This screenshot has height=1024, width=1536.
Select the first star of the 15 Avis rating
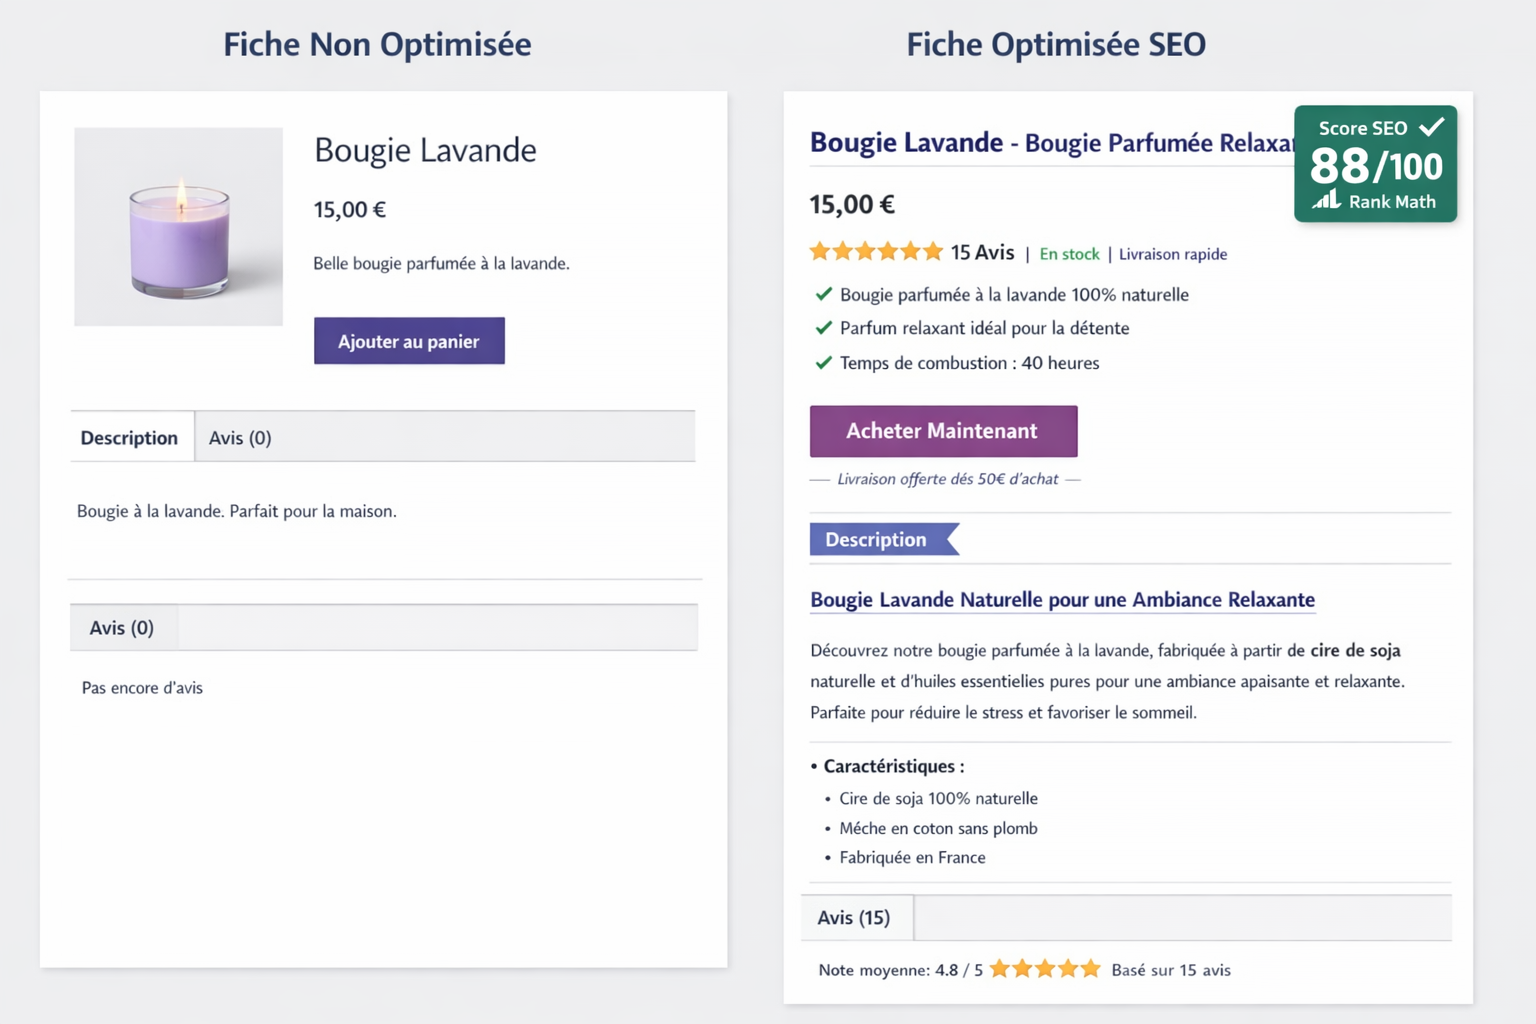[818, 251]
